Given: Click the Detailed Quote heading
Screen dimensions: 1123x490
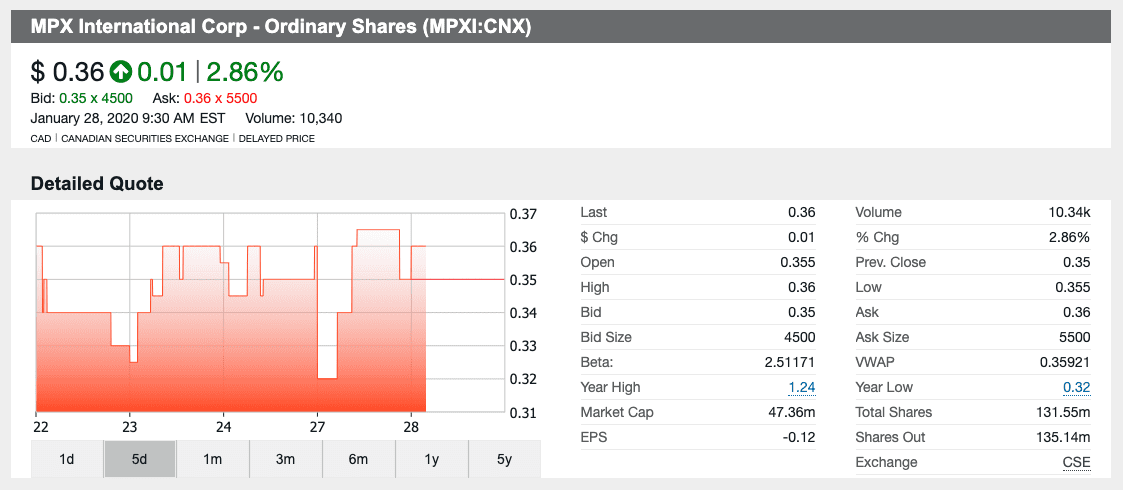Looking at the screenshot, I should point(97,184).
